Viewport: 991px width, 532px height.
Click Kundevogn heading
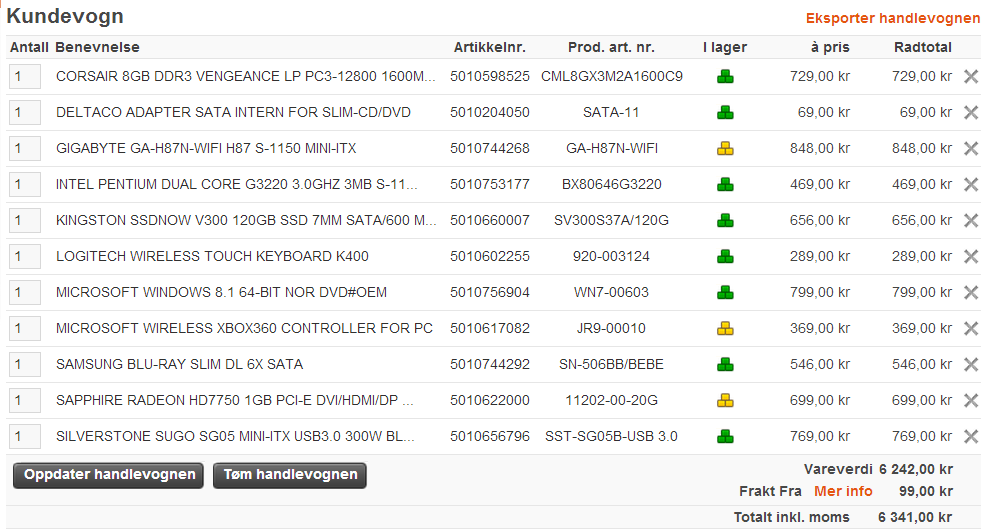click(65, 16)
